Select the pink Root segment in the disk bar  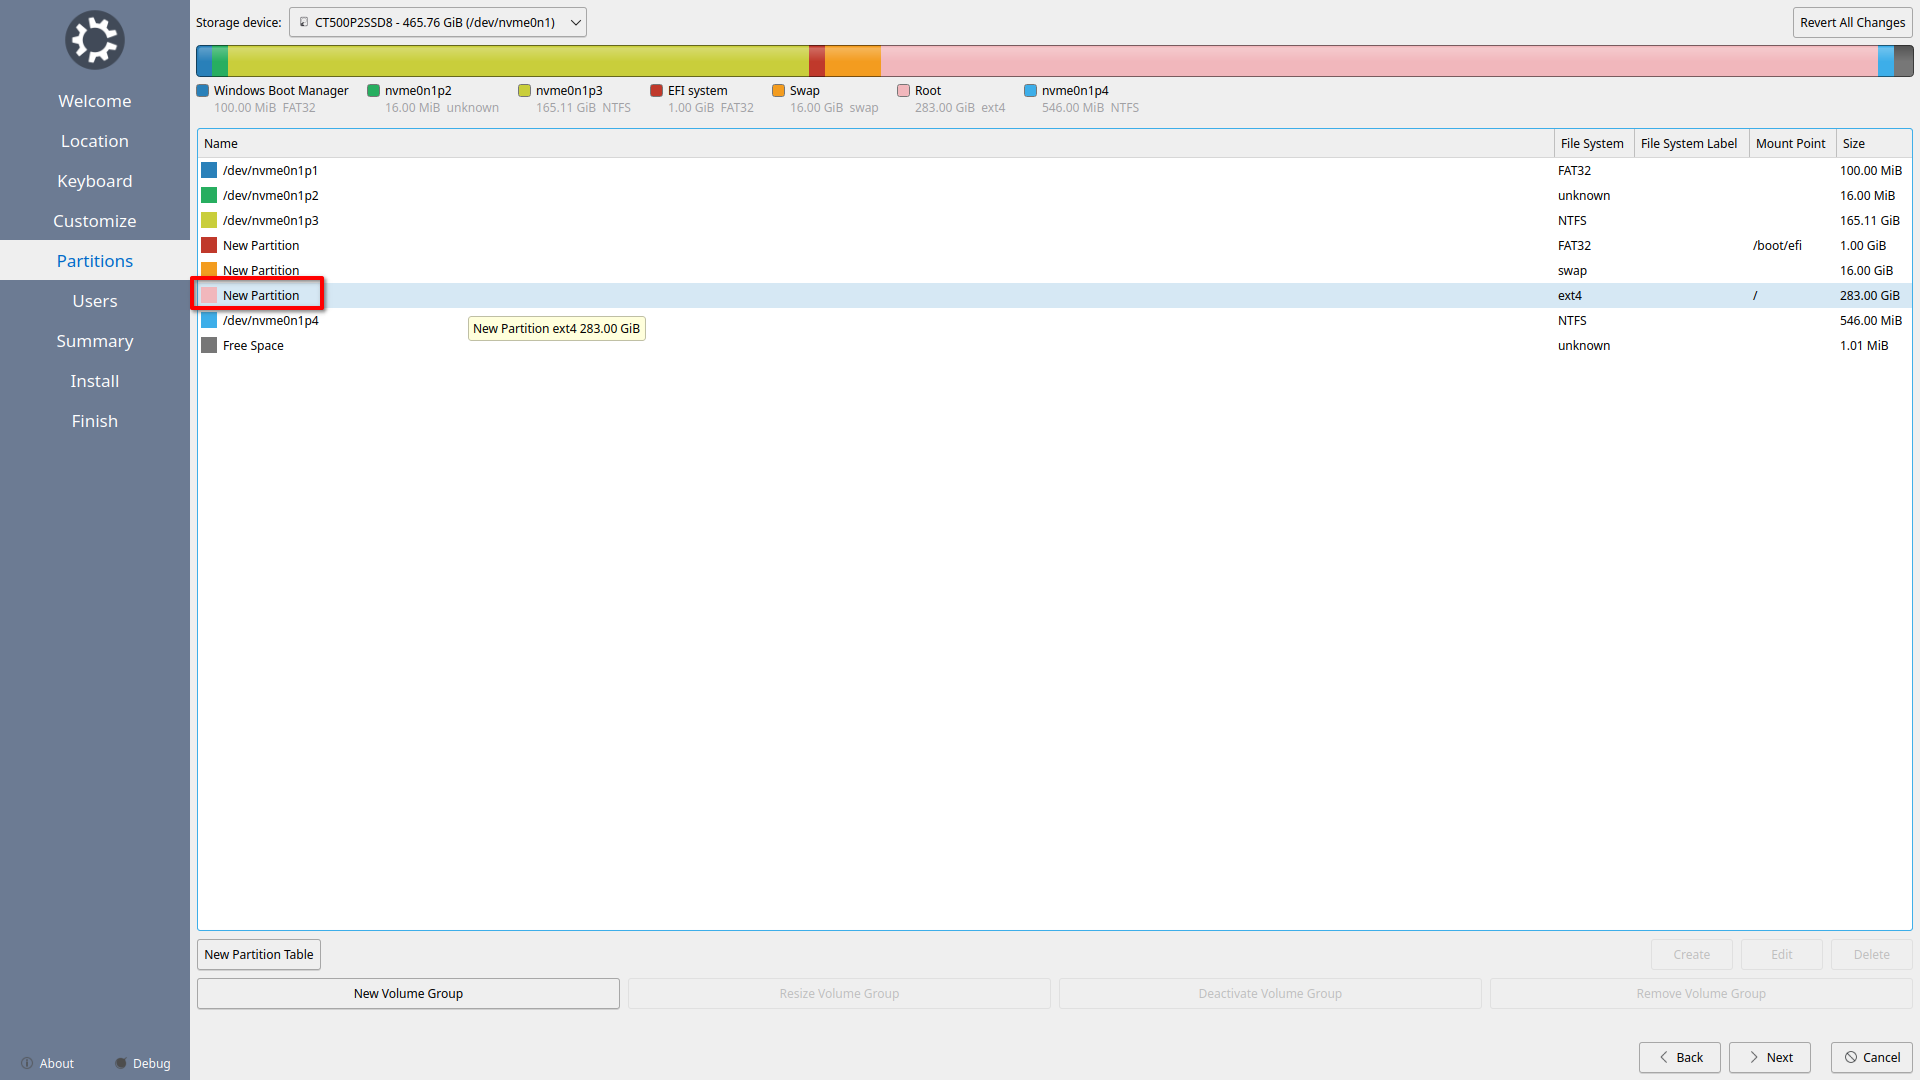[1378, 61]
